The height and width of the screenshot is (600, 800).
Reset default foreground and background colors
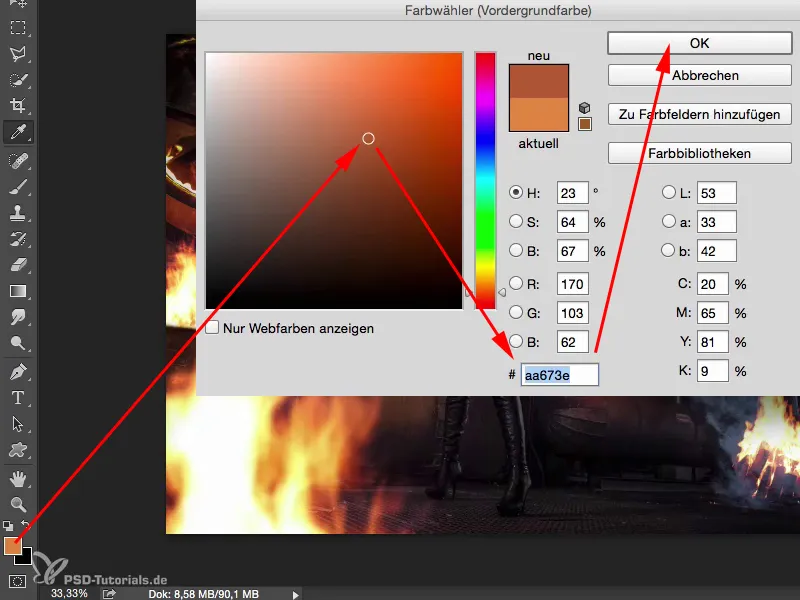[8, 525]
